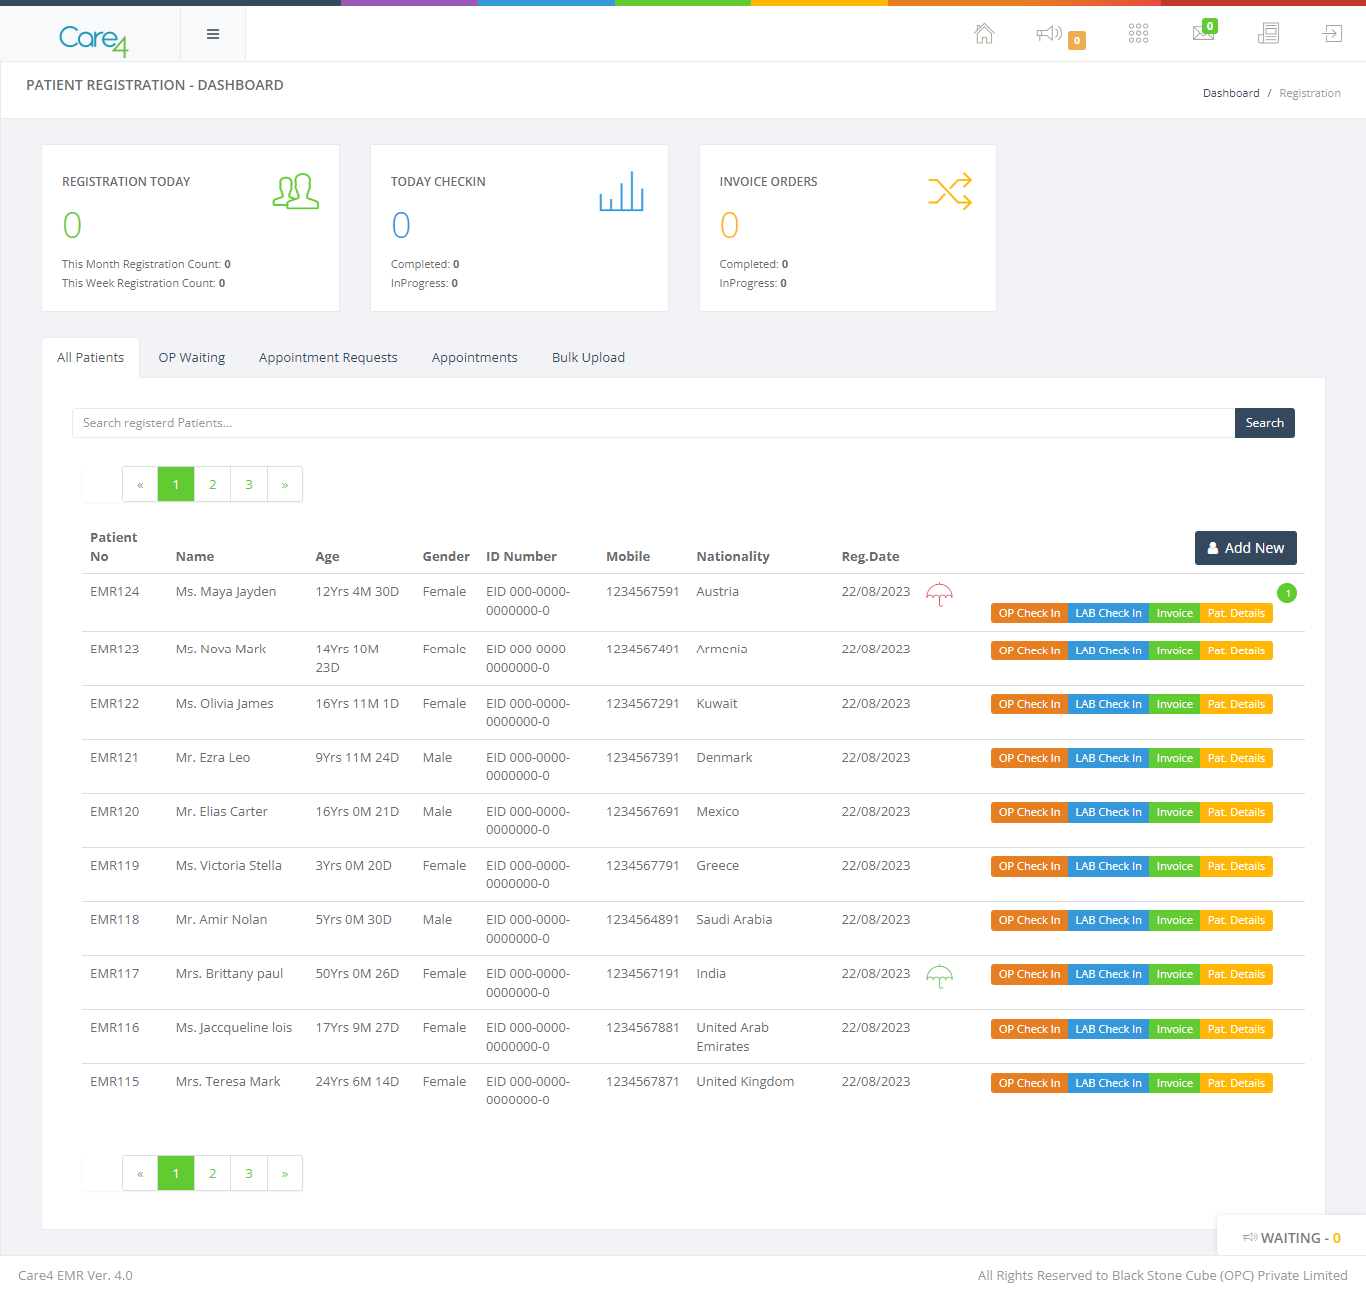Open the mail envelope icon

point(1203,33)
